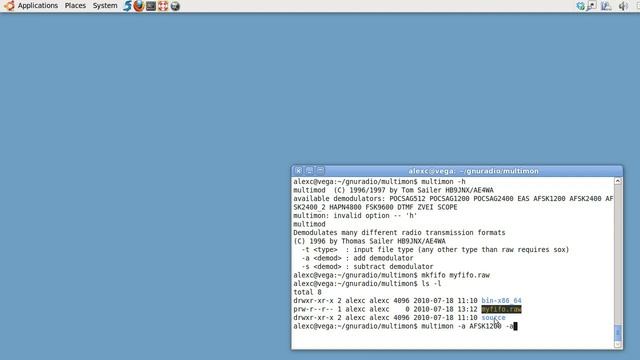Open the volume control speaker icon

click(x=623, y=6)
